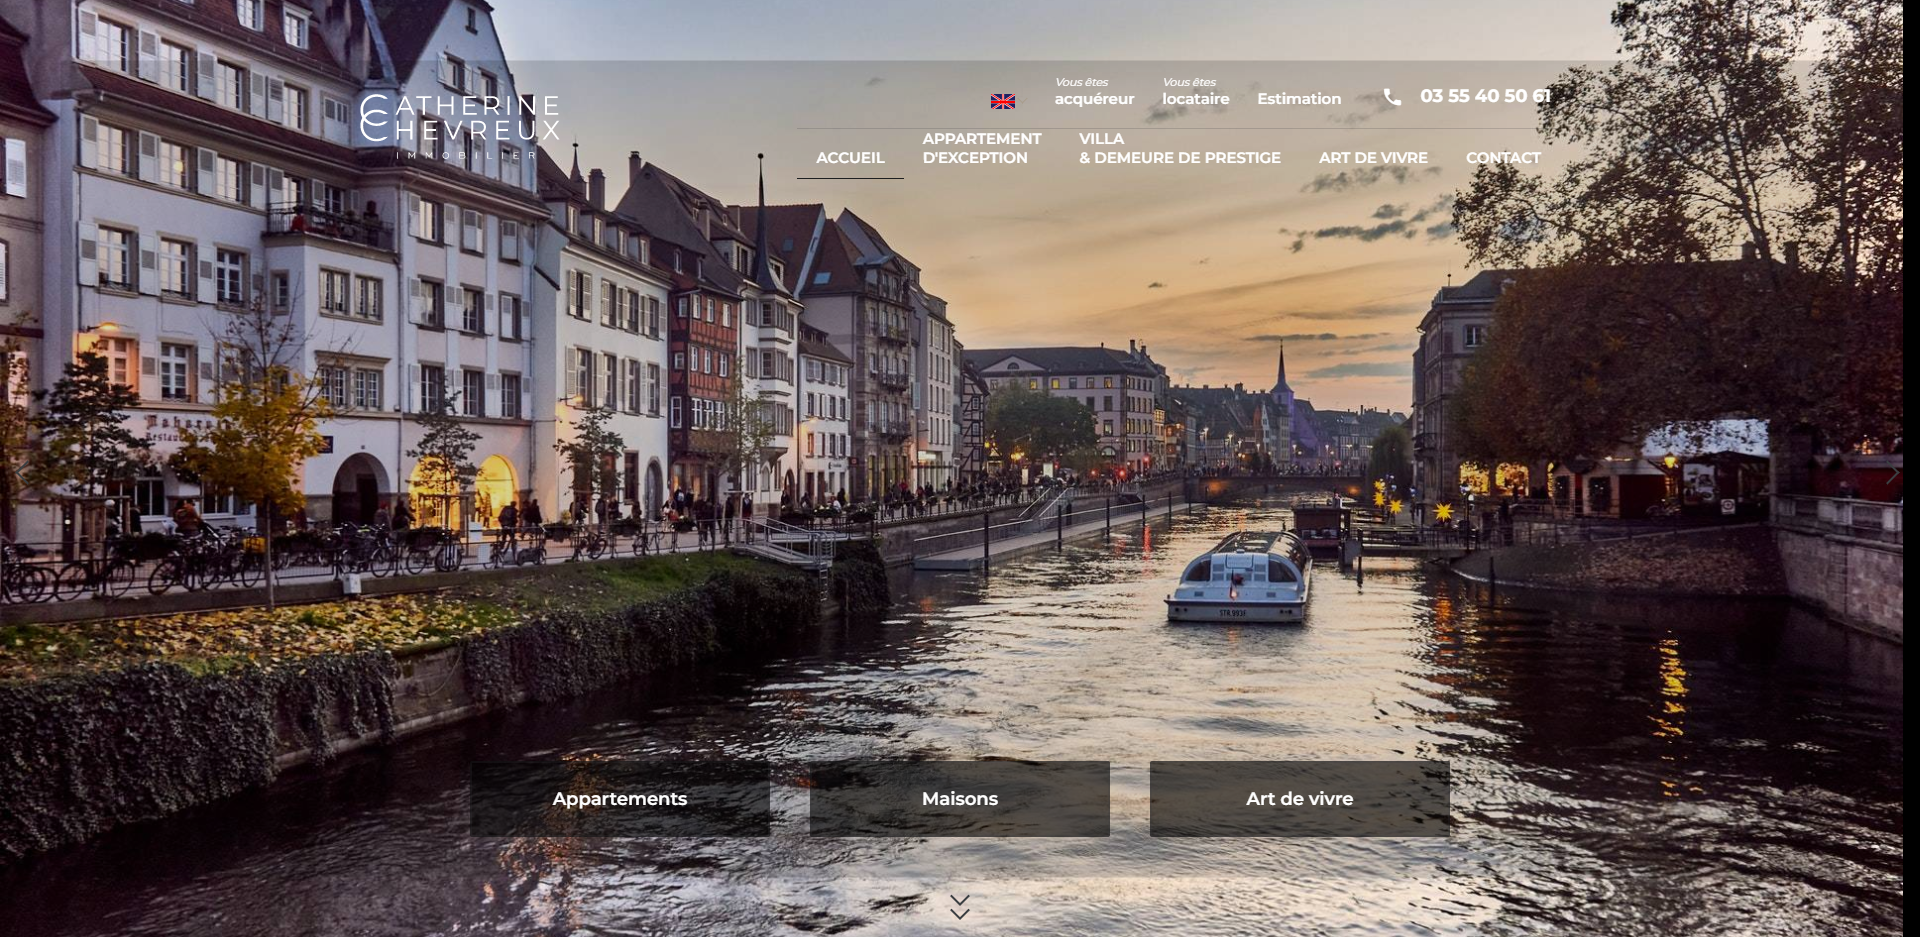Viewport: 1920px width, 937px height.
Task: Click the English flag to switch language
Action: click(1002, 100)
